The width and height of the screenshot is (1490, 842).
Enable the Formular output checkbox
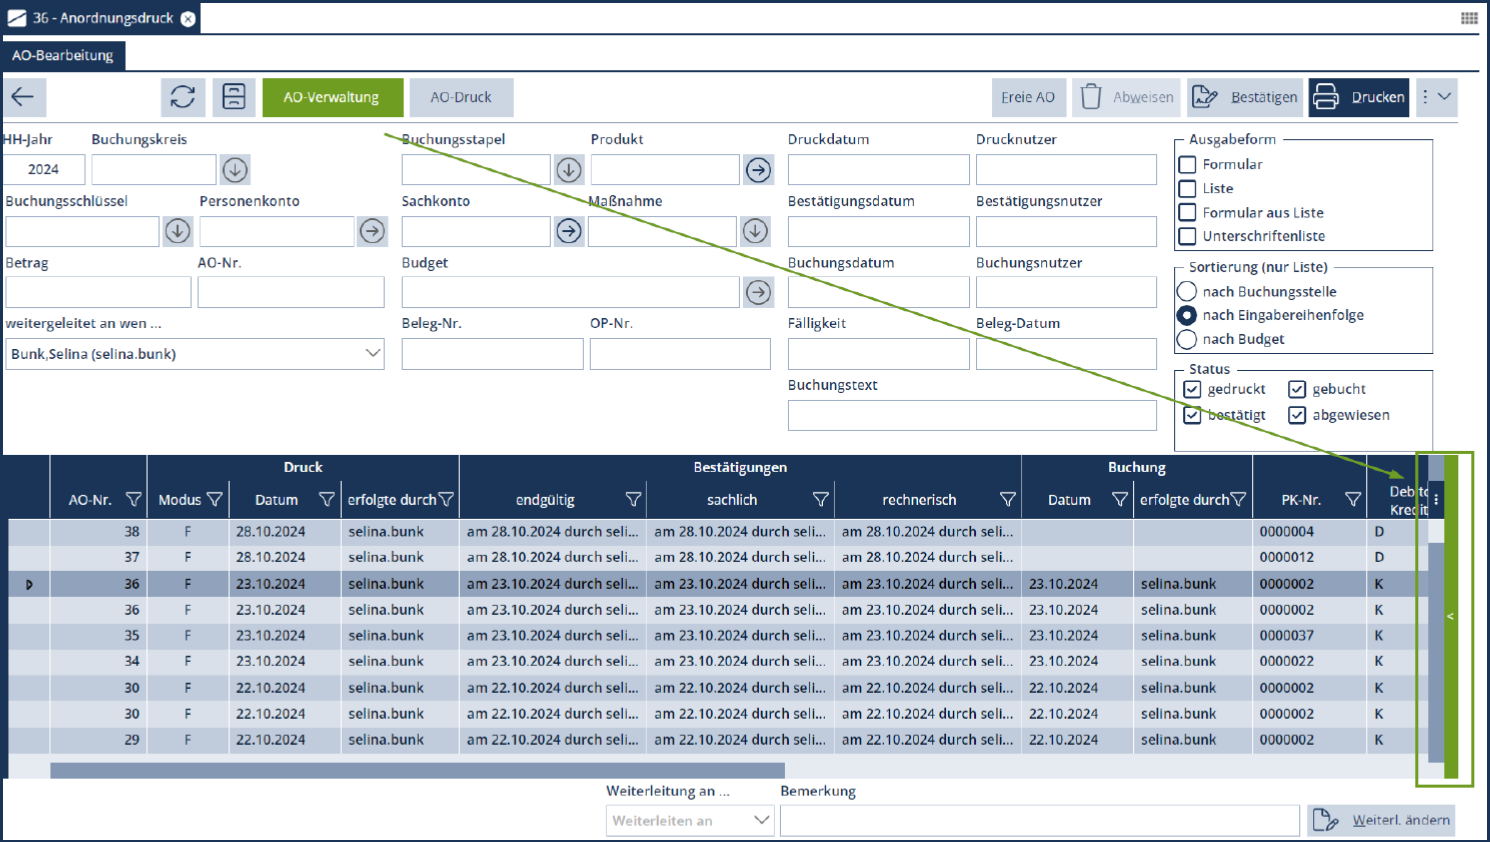tap(1188, 165)
